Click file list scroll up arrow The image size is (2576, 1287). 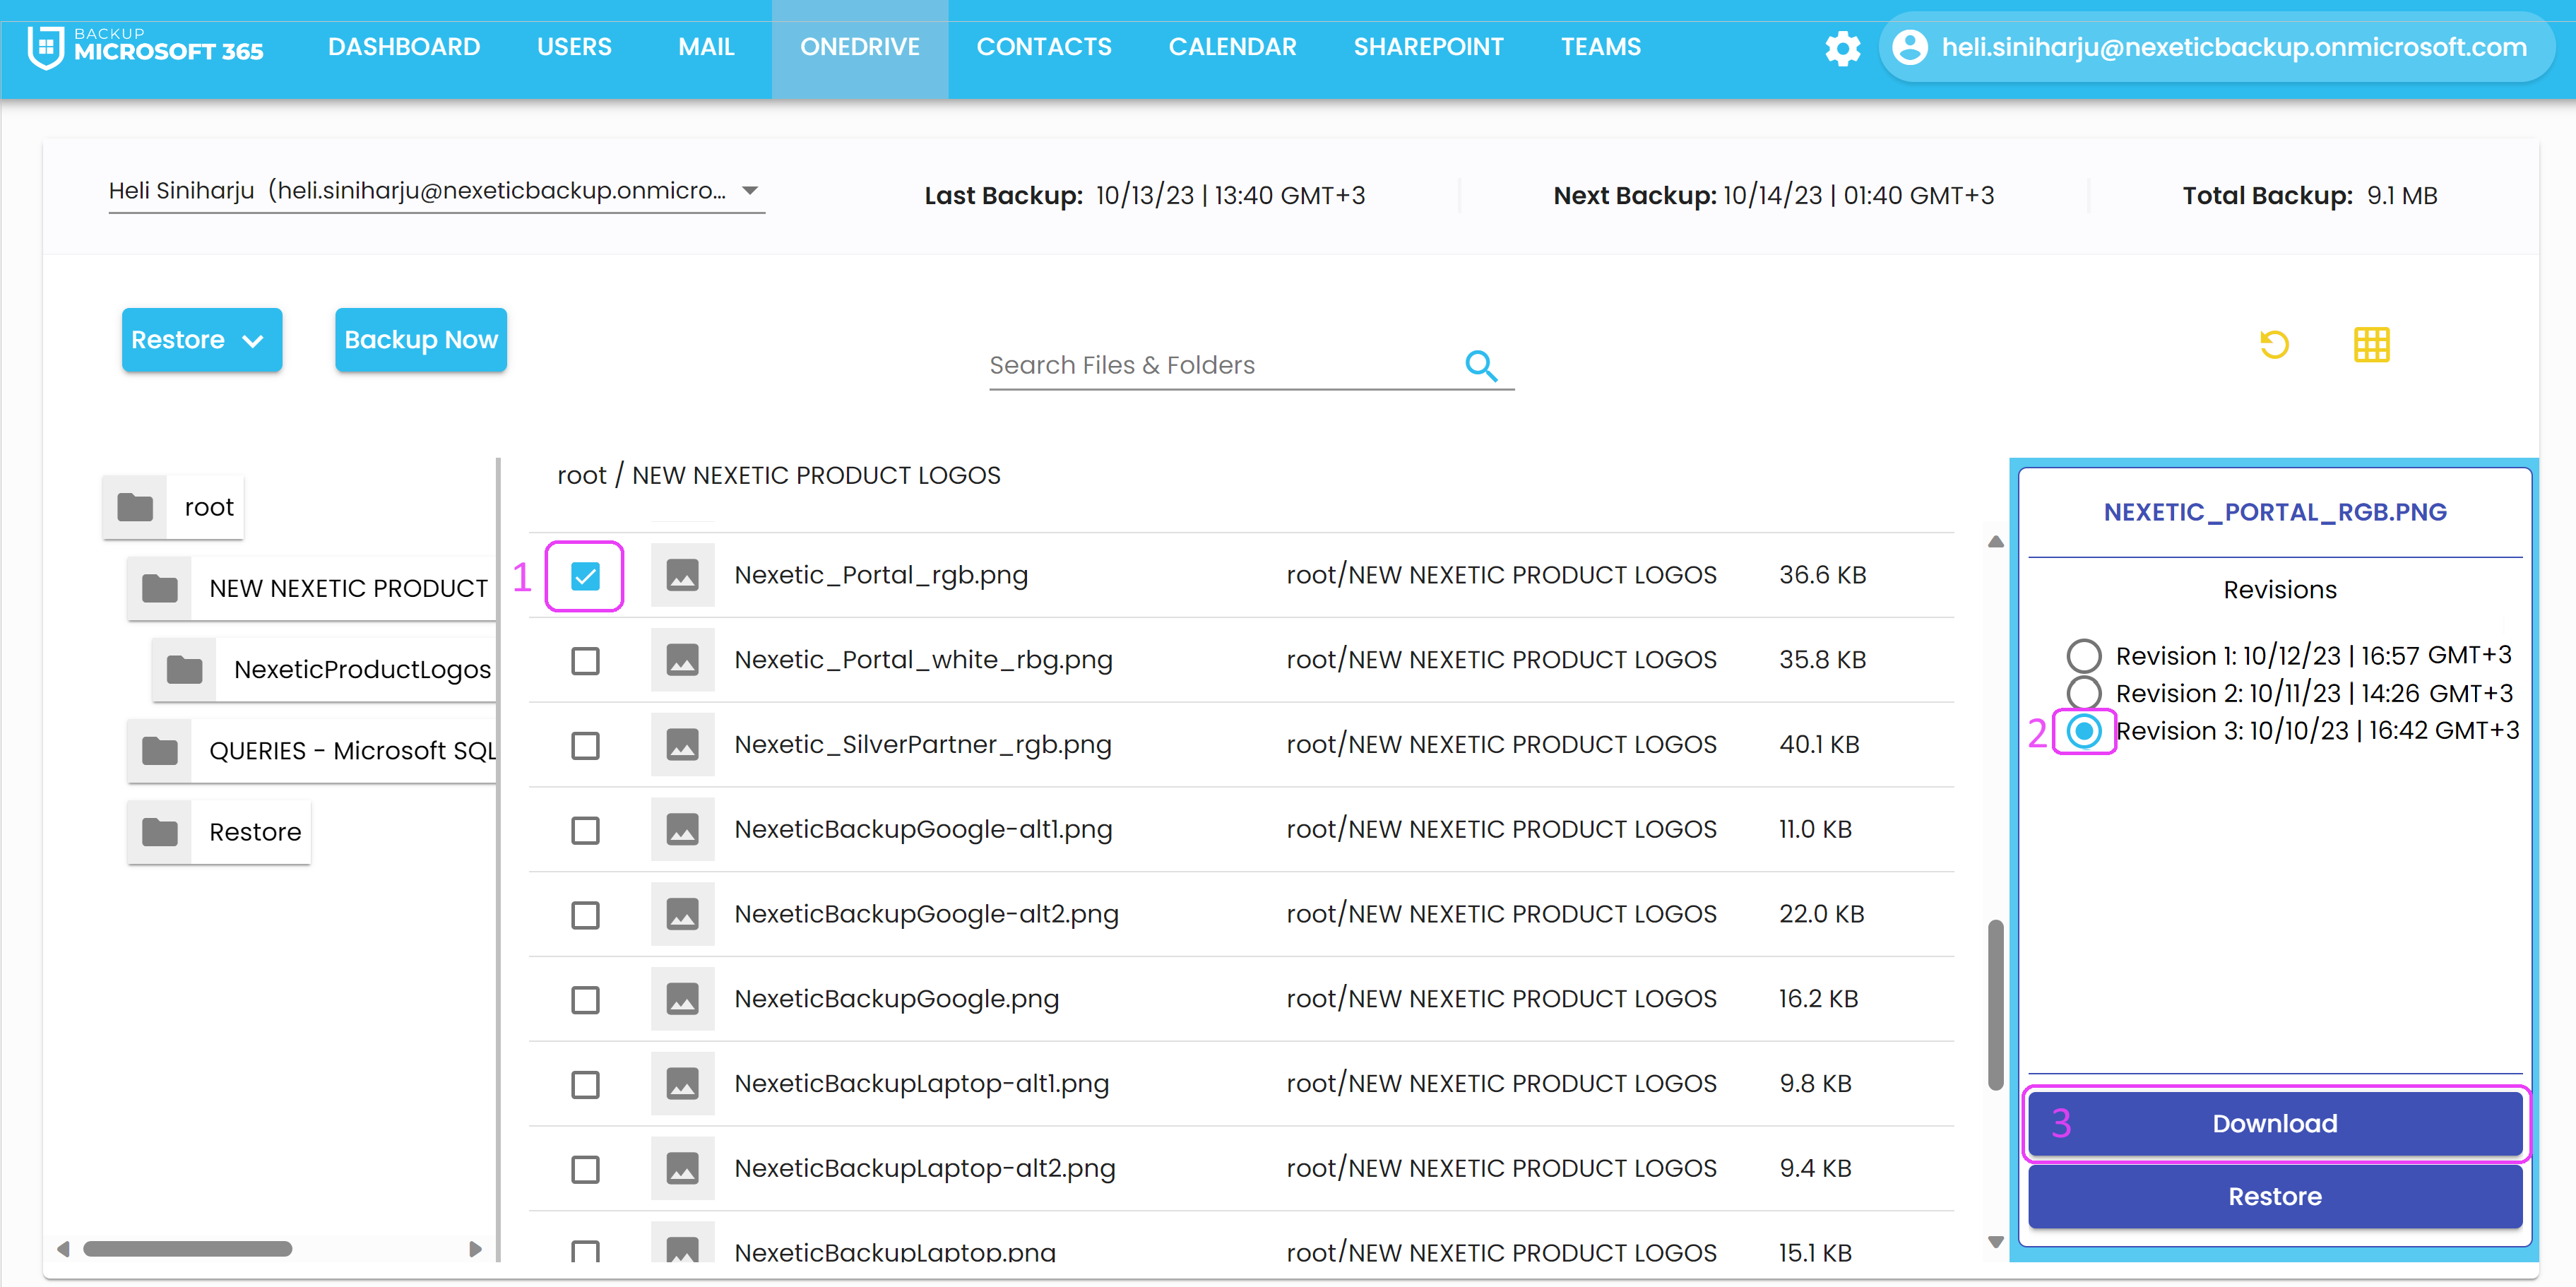point(1995,541)
